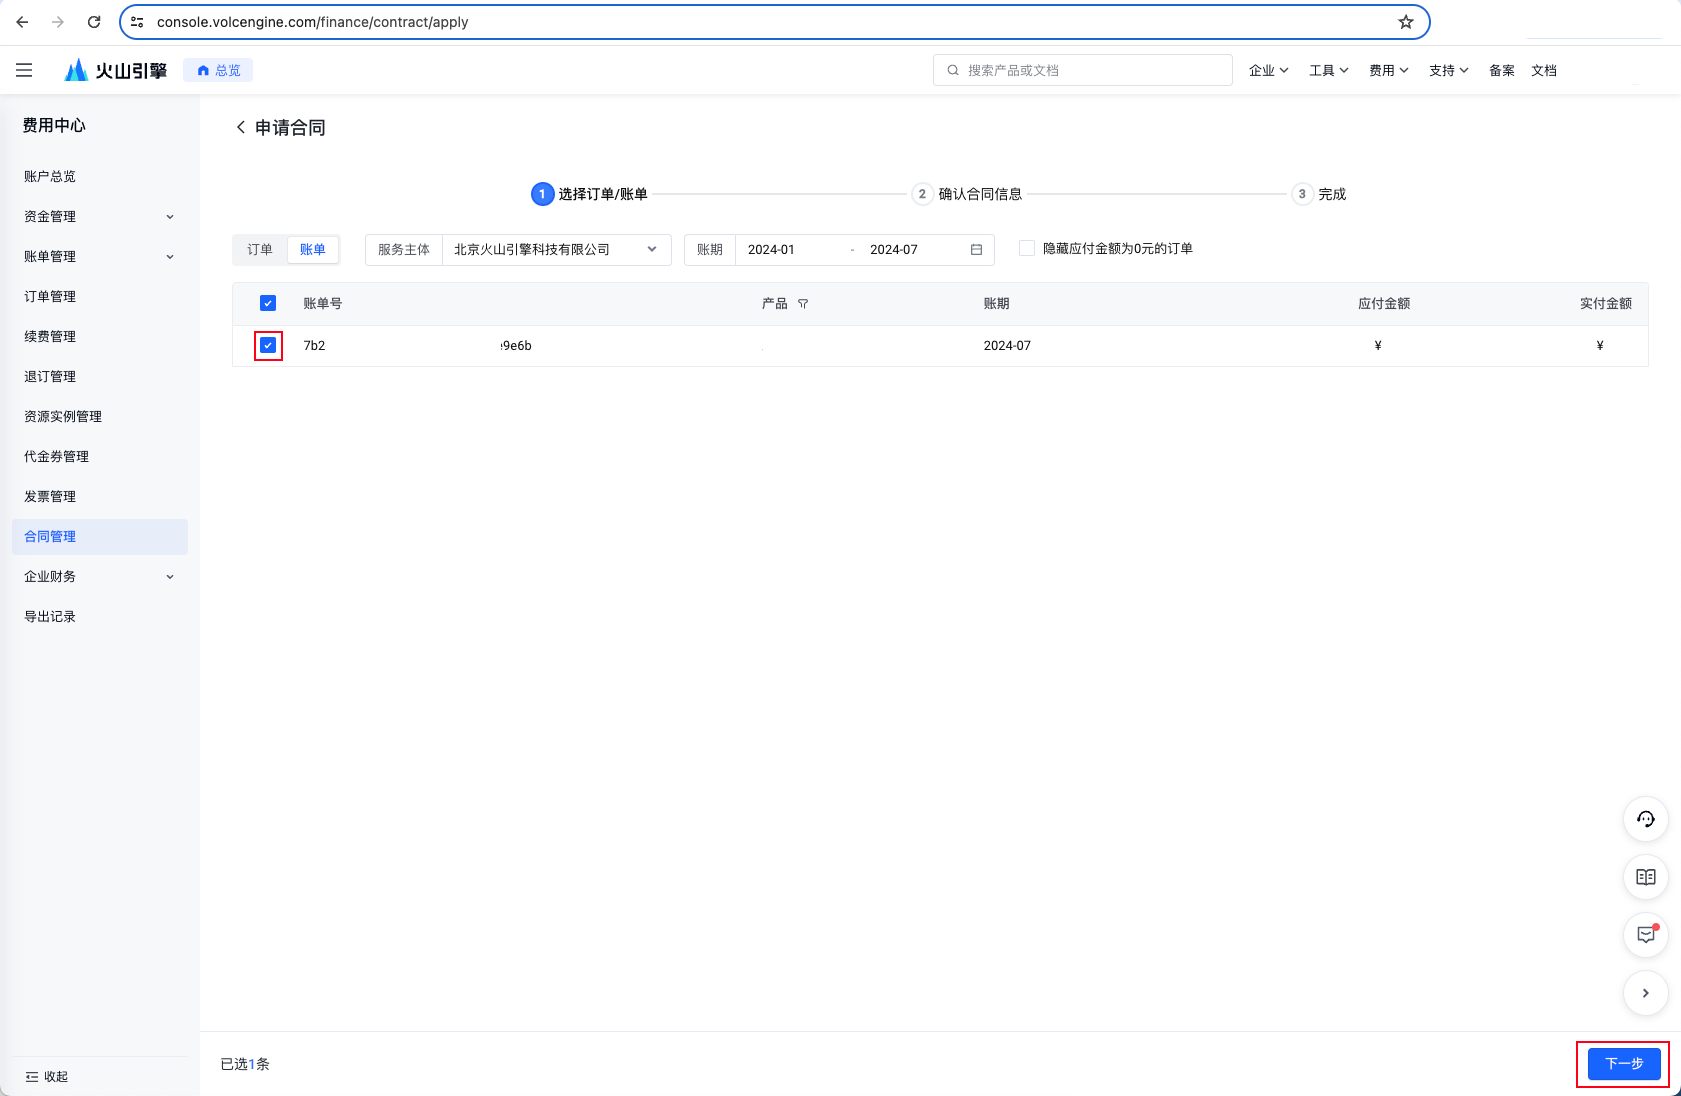Open the feedback message icon
This screenshot has height=1096, width=1681.
click(1645, 935)
